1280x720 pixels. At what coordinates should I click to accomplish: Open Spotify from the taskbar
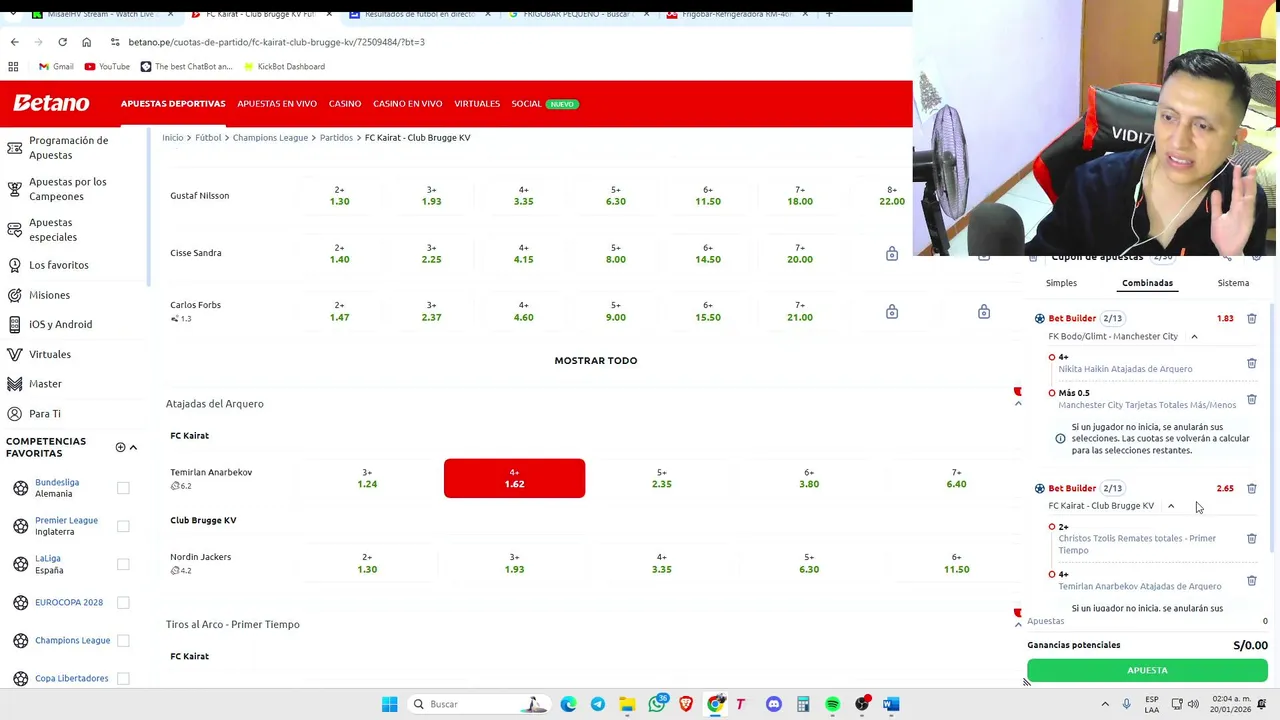[832, 704]
